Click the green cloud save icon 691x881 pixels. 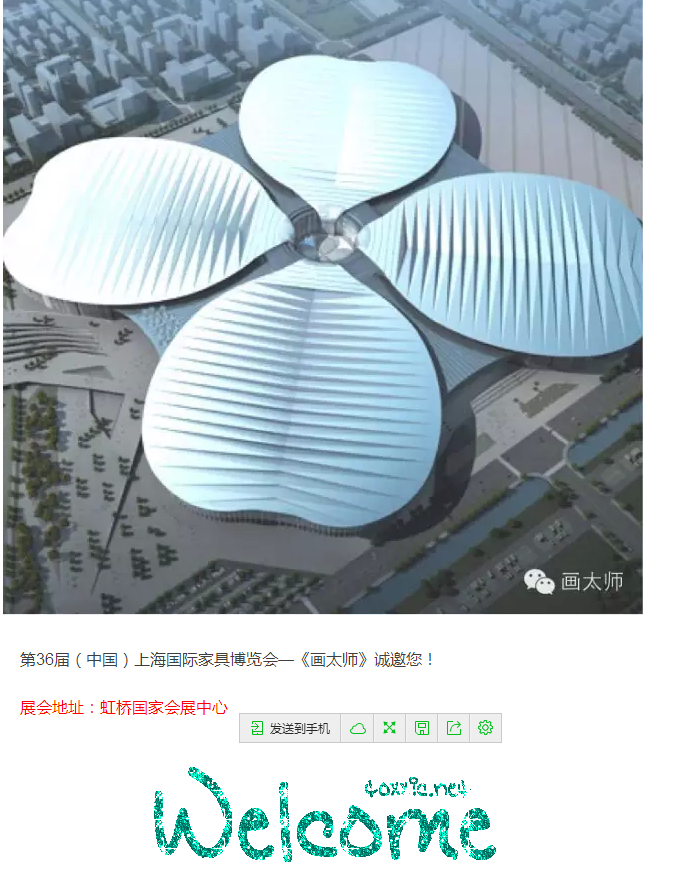(x=357, y=728)
